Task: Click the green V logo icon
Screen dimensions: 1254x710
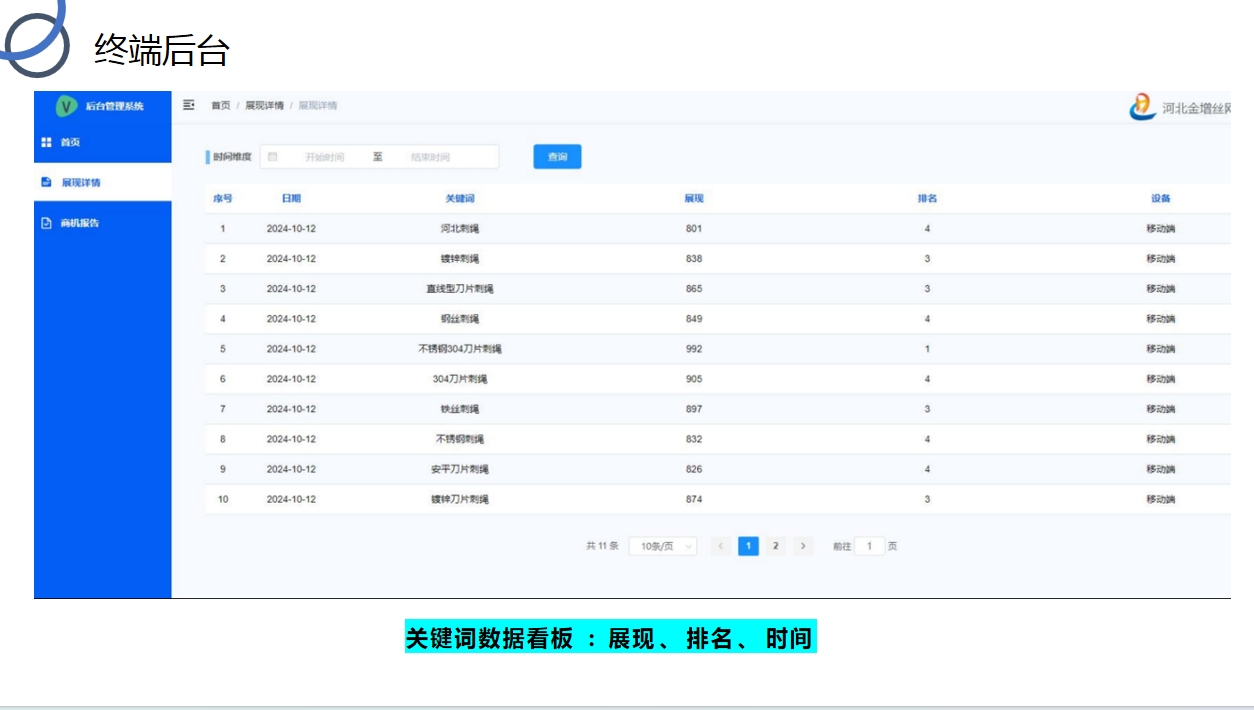Action: 66,106
